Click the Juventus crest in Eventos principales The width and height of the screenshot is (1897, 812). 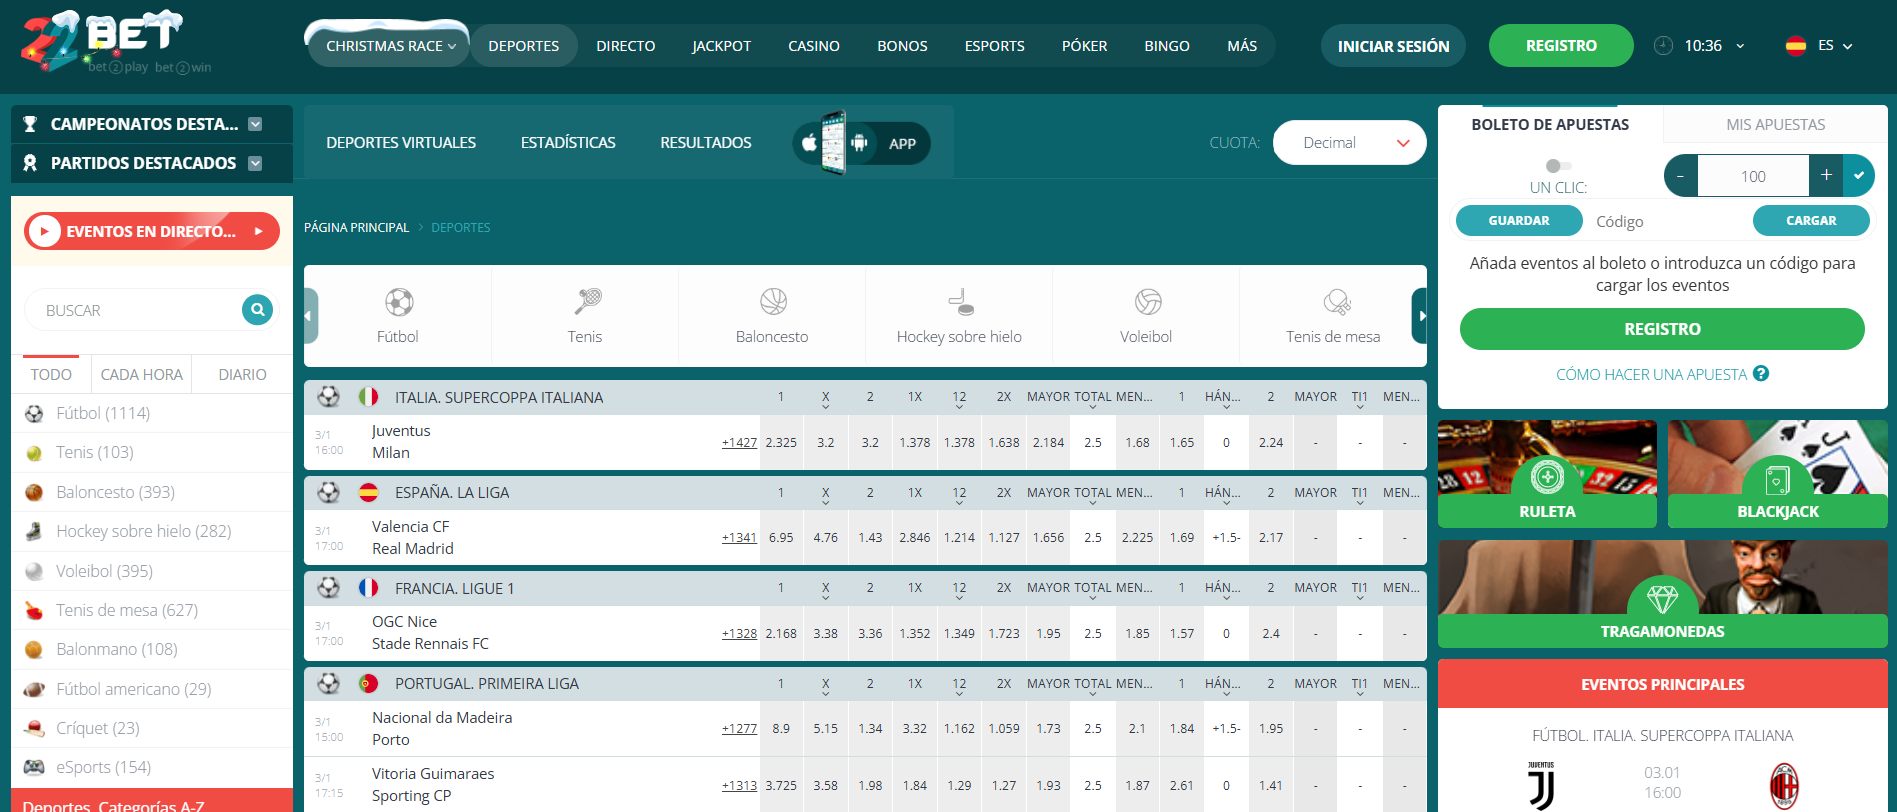point(1541,786)
